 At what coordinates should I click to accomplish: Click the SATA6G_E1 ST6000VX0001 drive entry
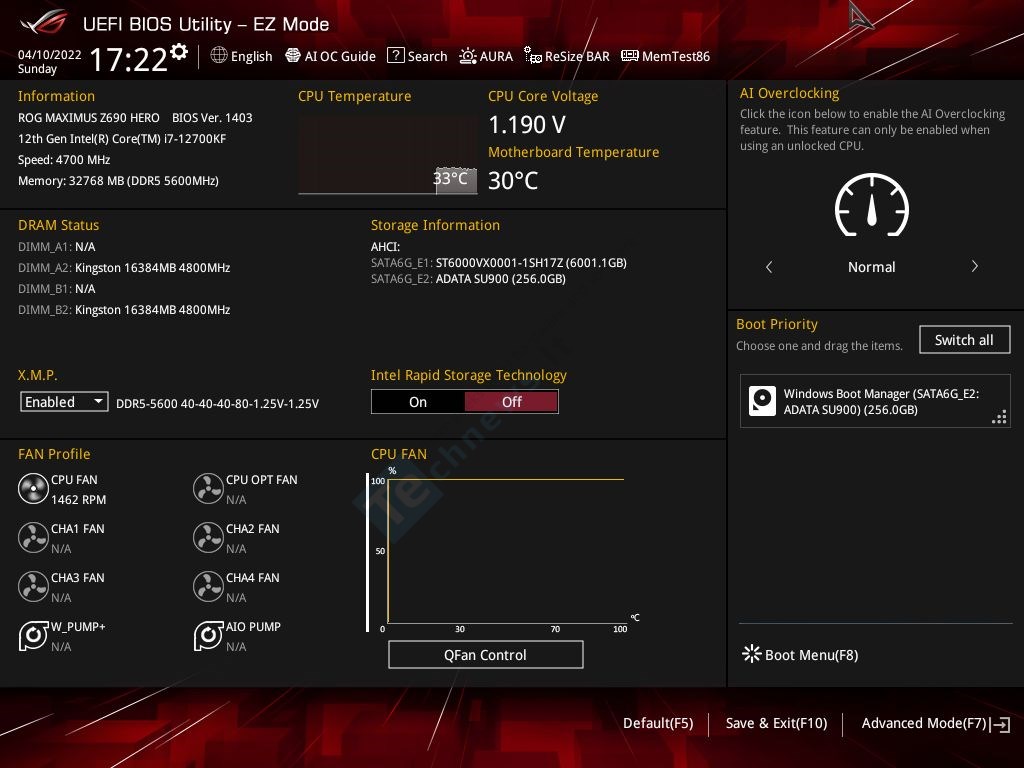click(x=499, y=263)
